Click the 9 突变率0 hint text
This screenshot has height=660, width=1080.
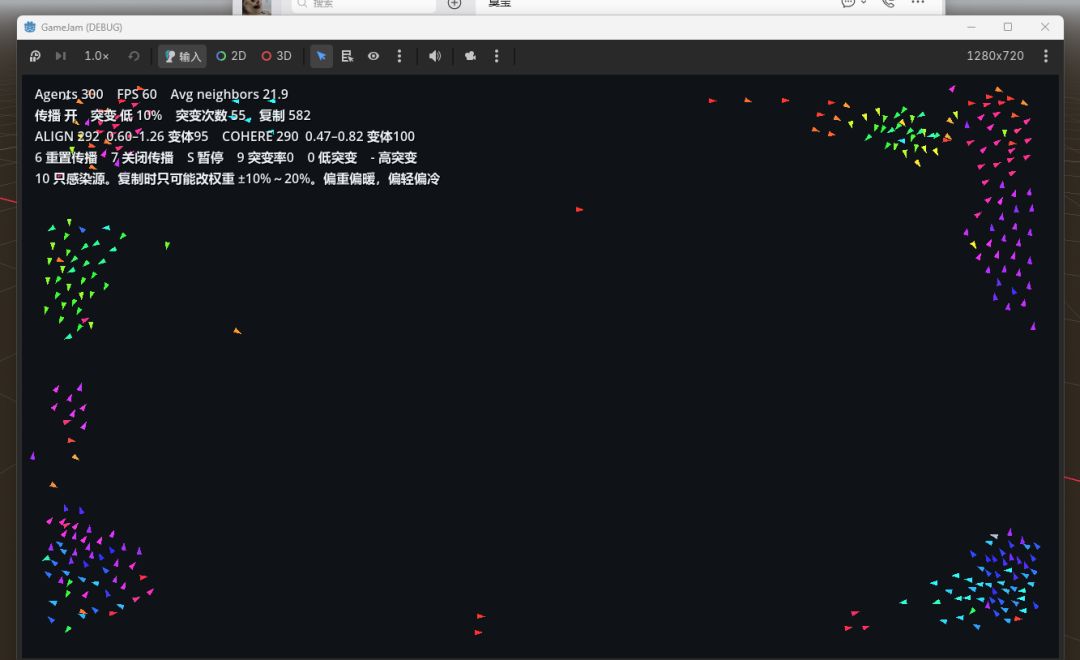[x=265, y=158]
